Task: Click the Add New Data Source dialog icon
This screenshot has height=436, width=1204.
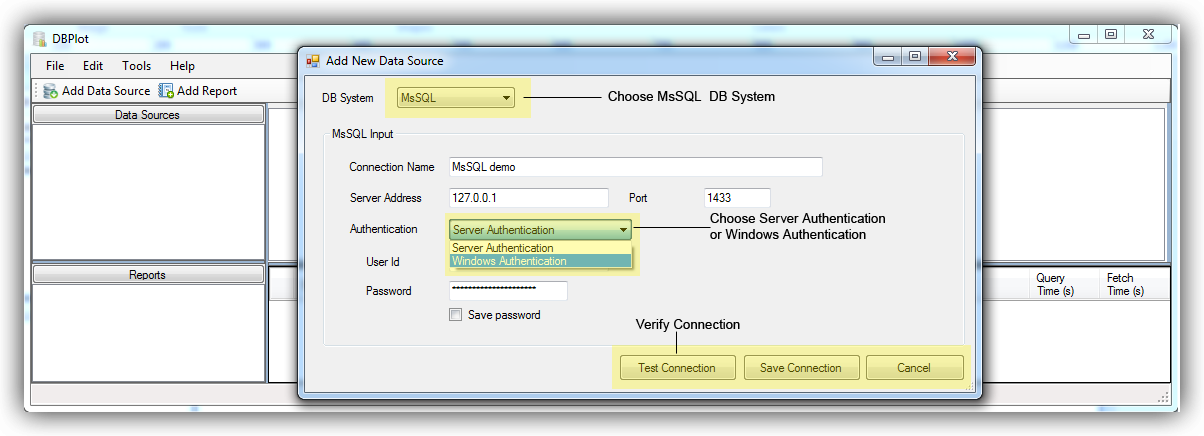Action: 313,61
